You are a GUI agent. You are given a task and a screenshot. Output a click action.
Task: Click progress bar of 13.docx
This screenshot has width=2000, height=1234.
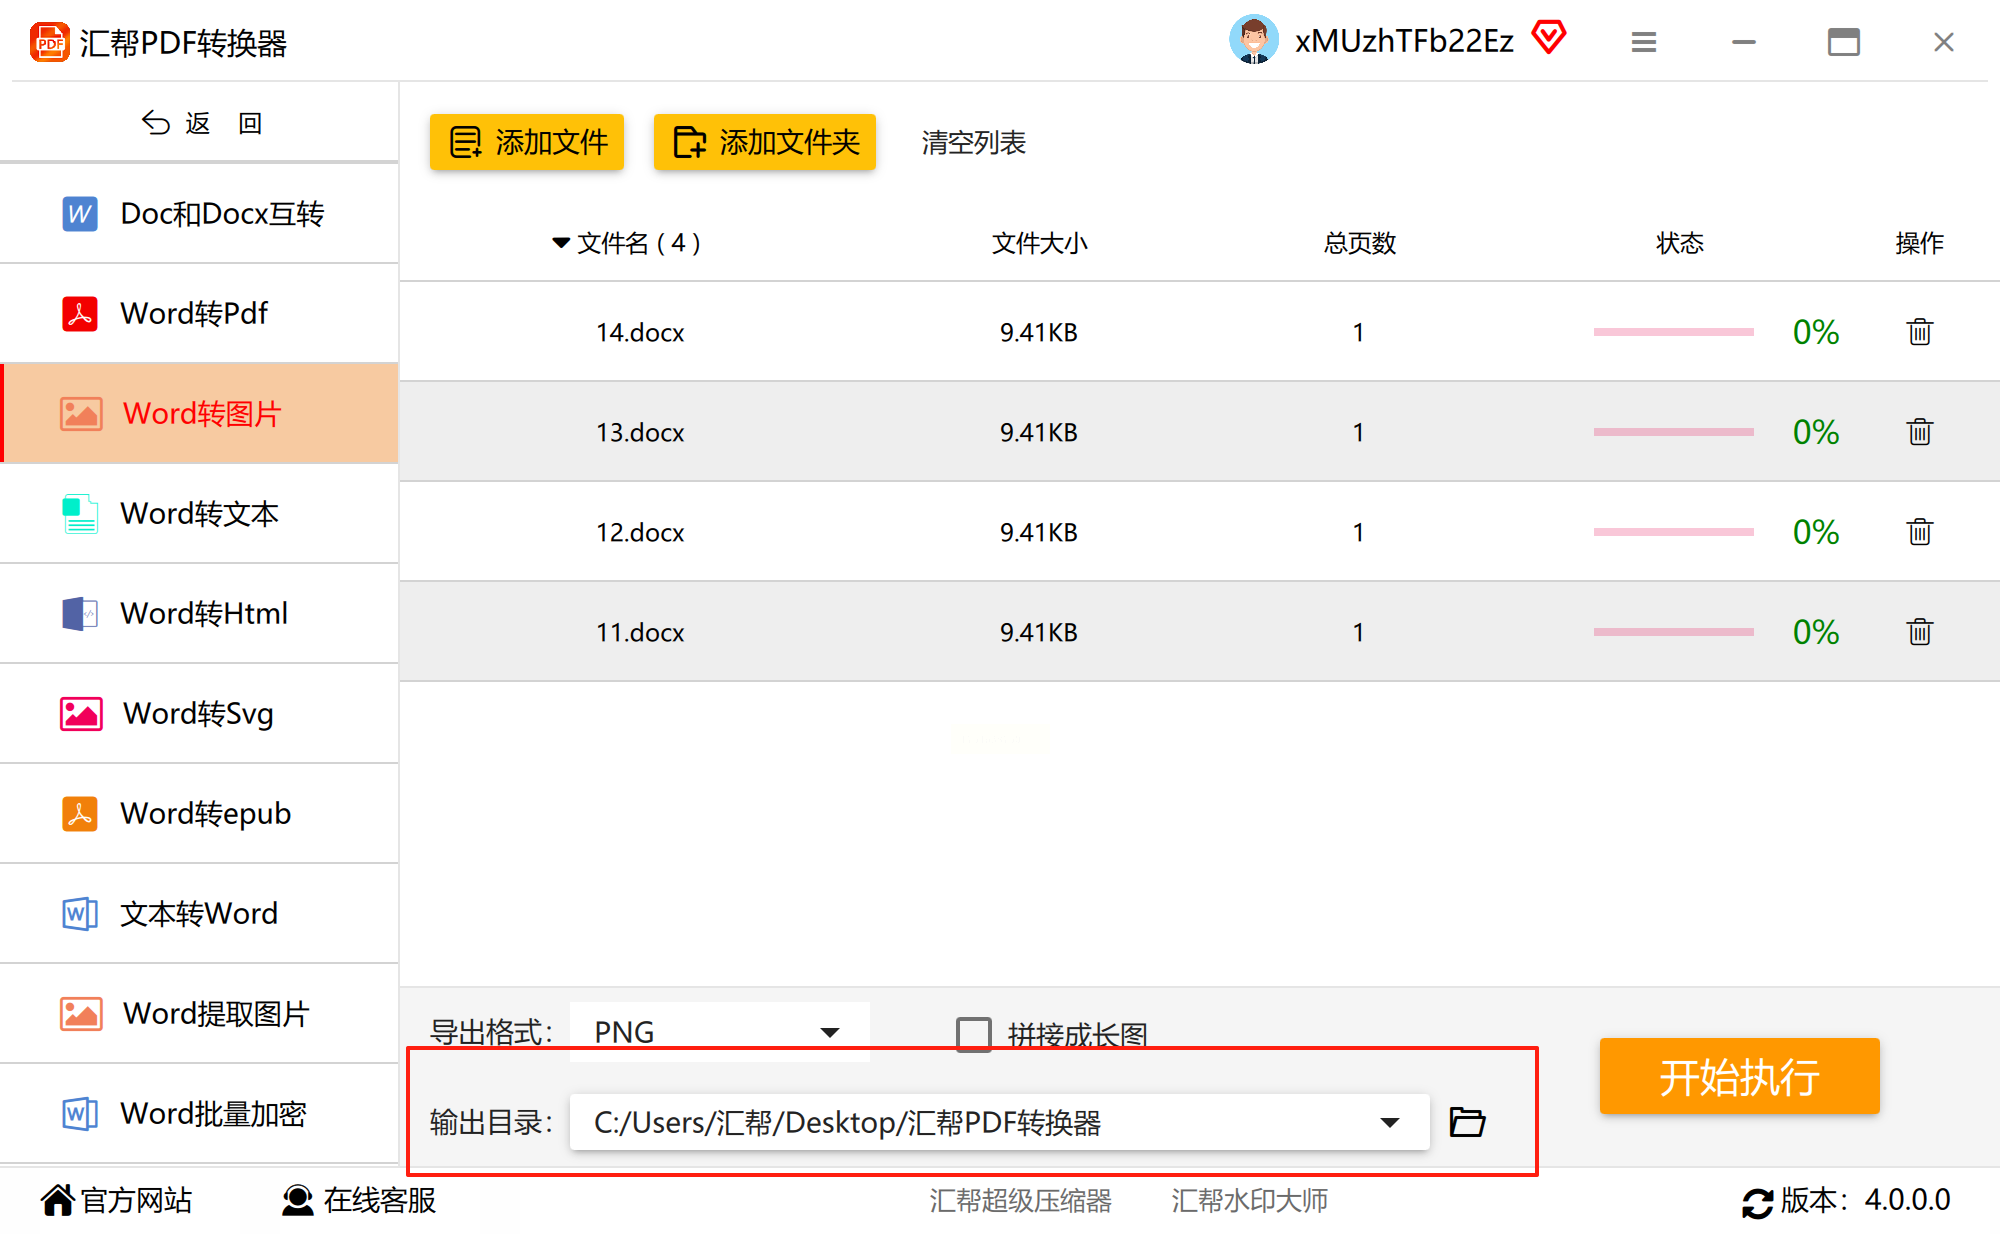coord(1673,432)
